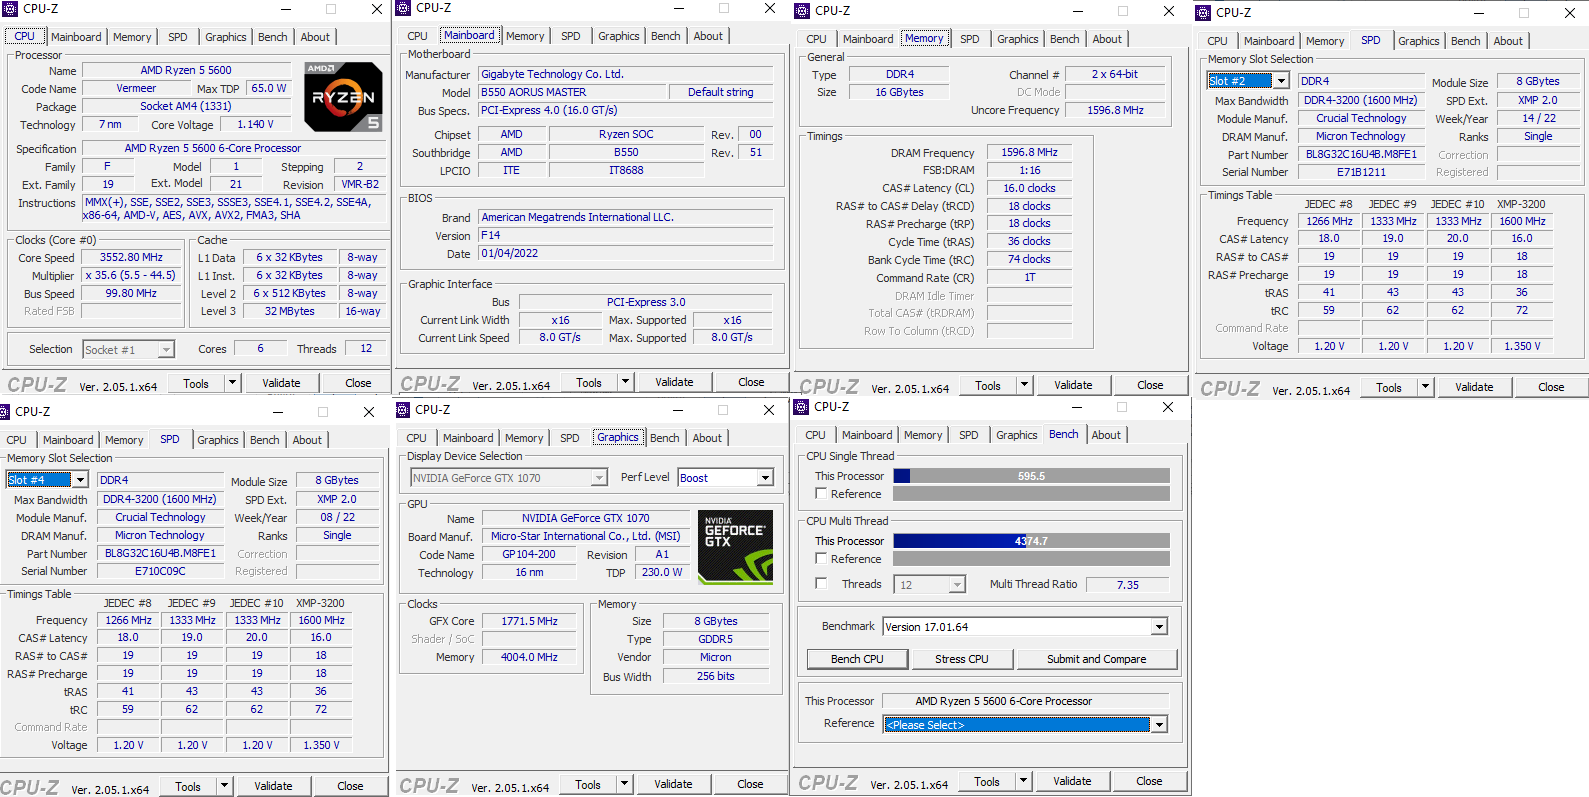Image resolution: width=1589 pixels, height=797 pixels.
Task: Expand Tools arrow in the Mainboard window
Action: 625,382
